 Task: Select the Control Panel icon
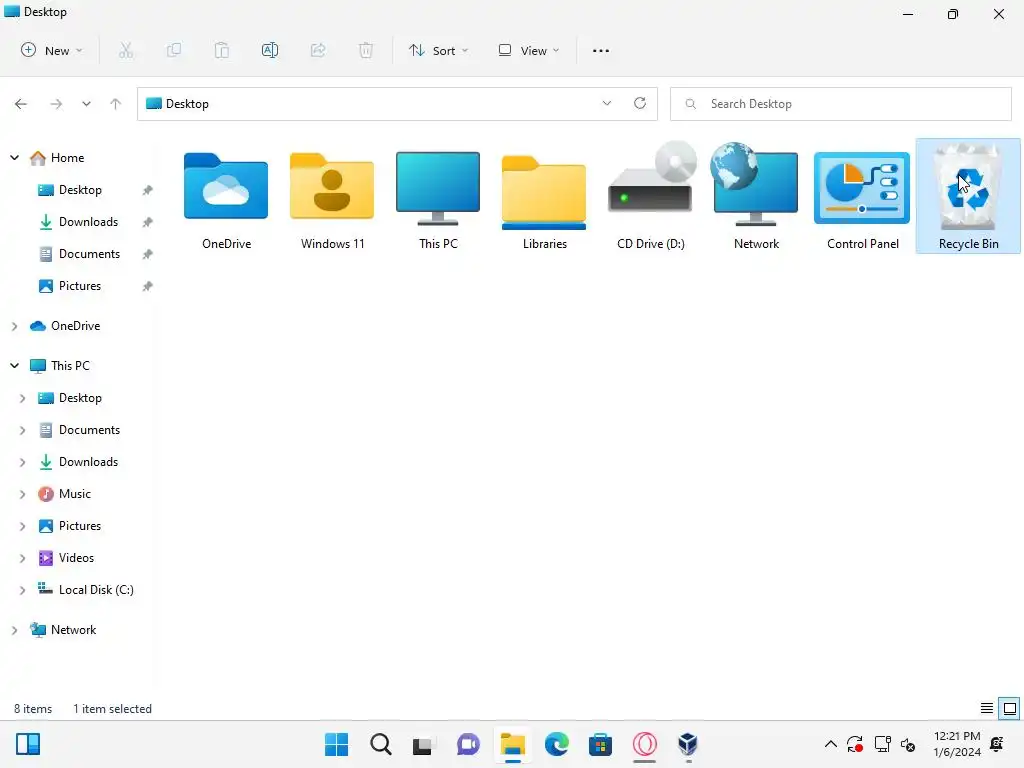[x=862, y=198]
